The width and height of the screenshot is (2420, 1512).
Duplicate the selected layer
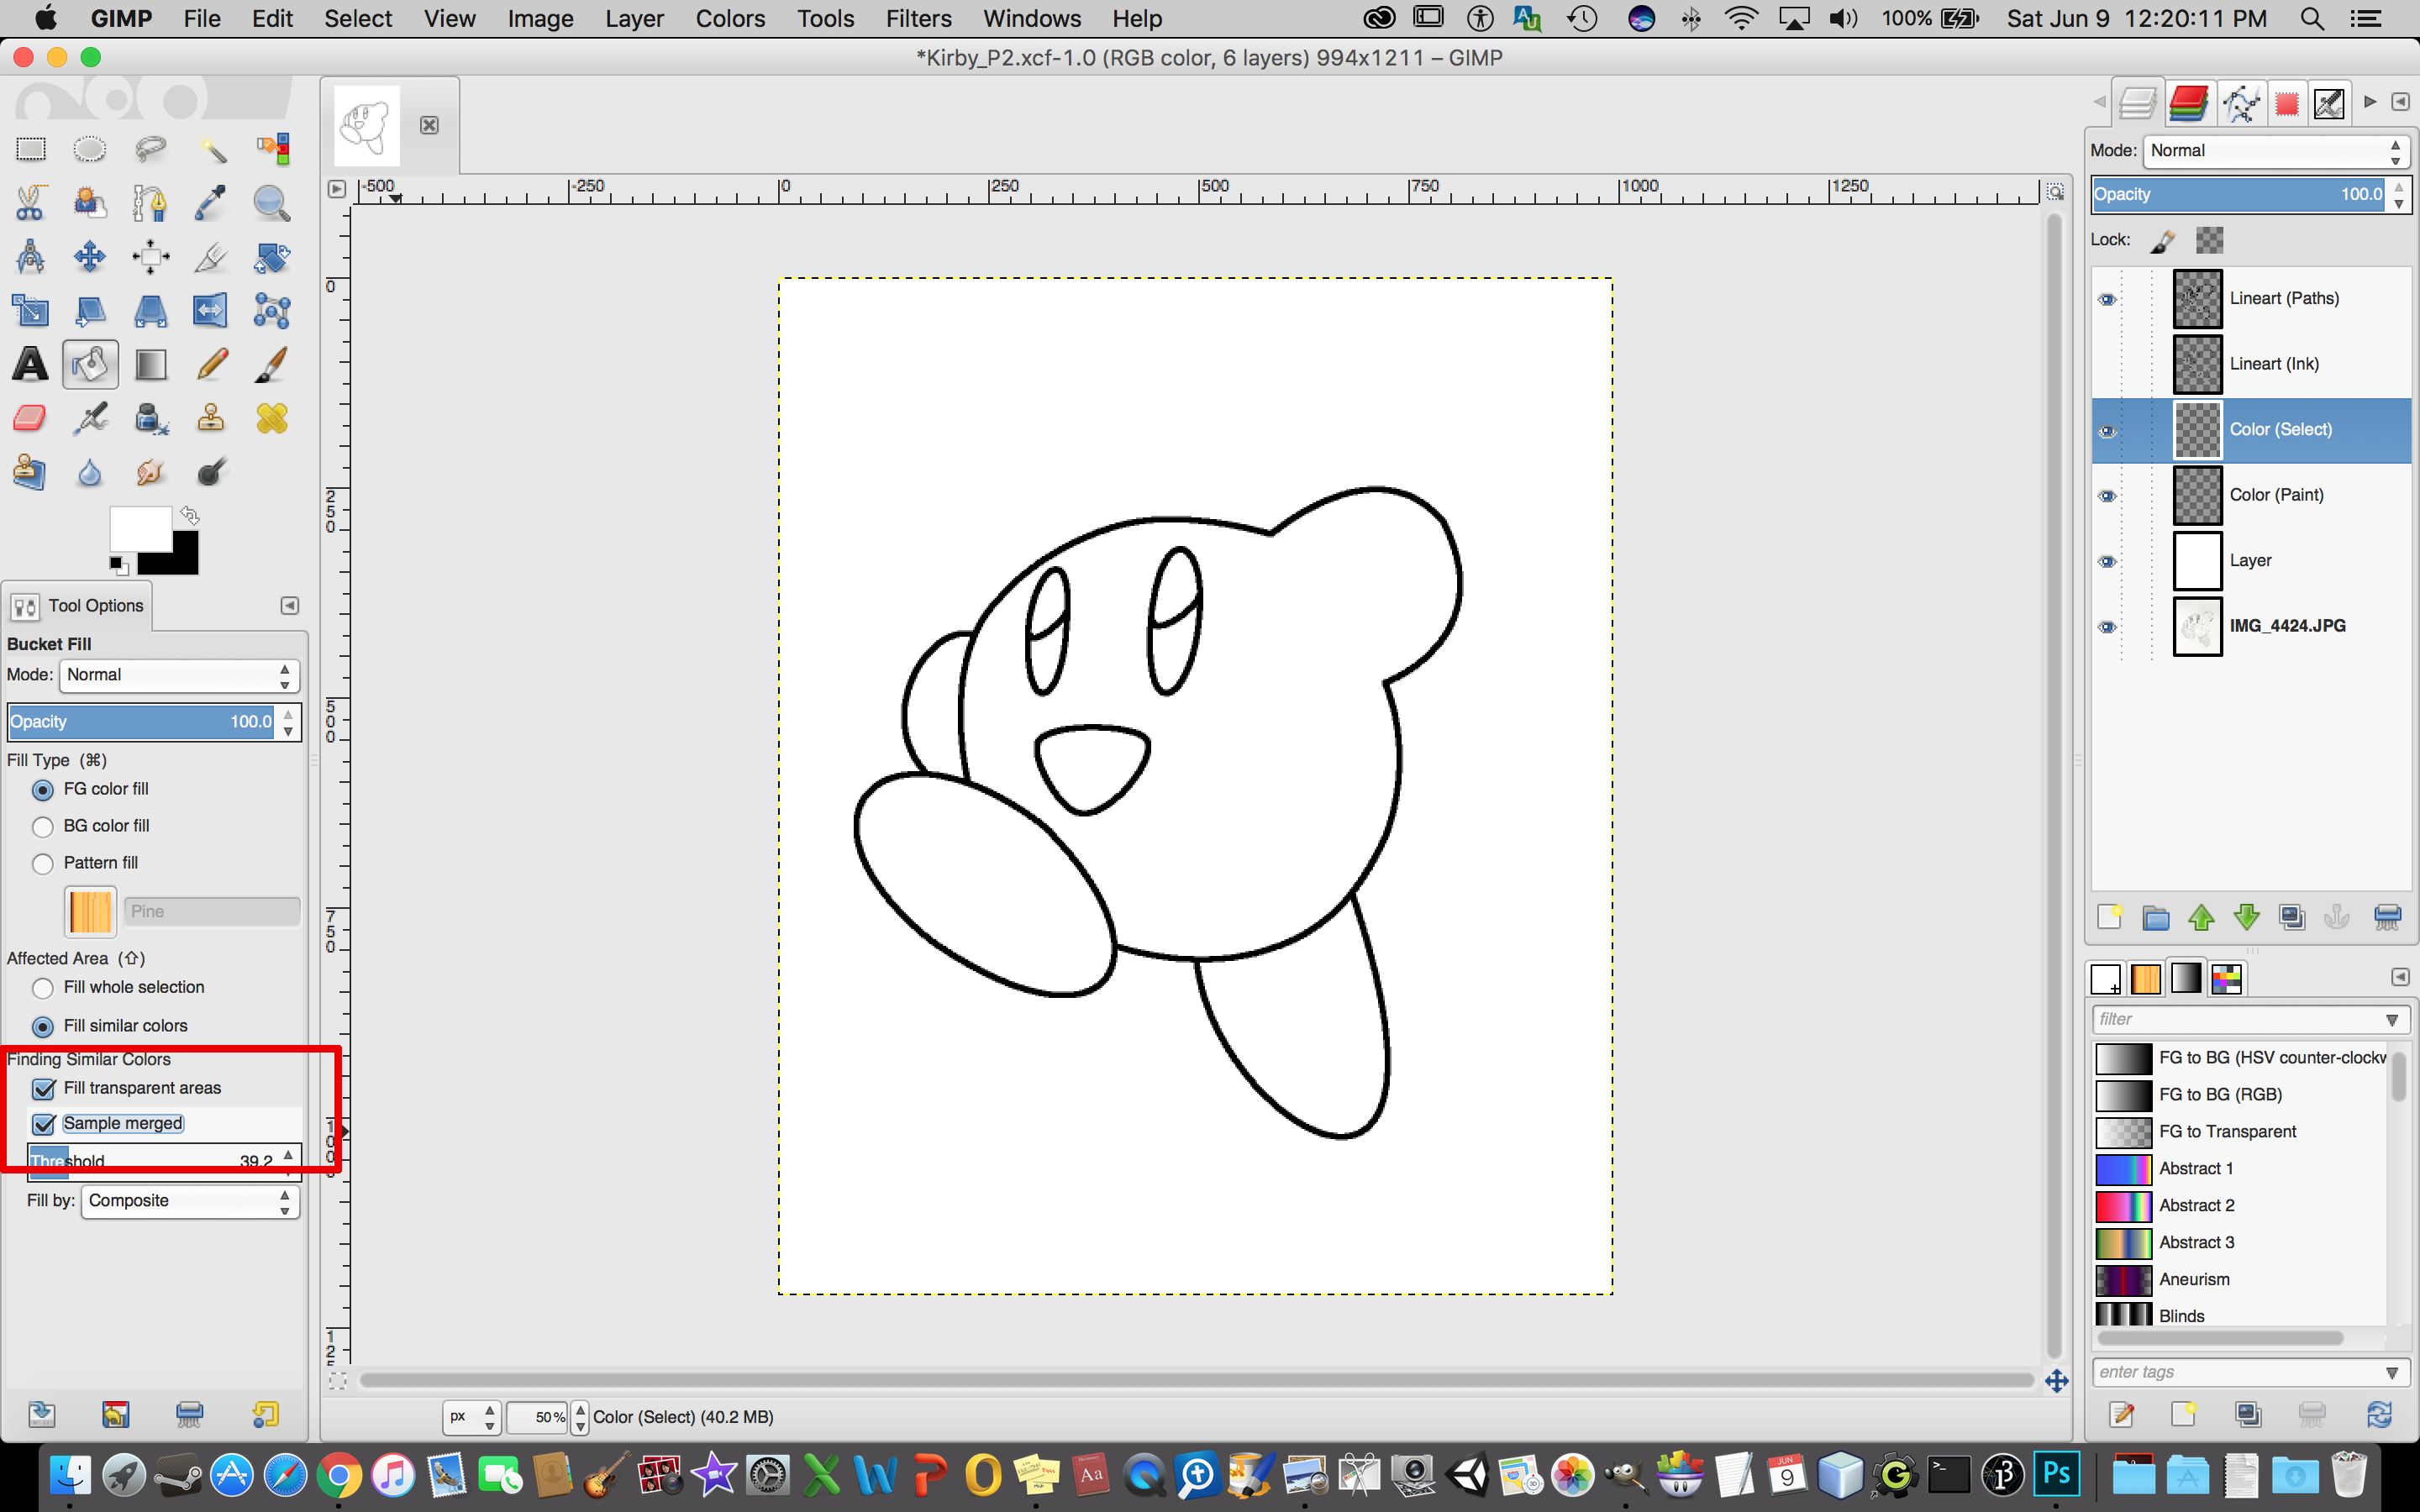coord(2292,917)
